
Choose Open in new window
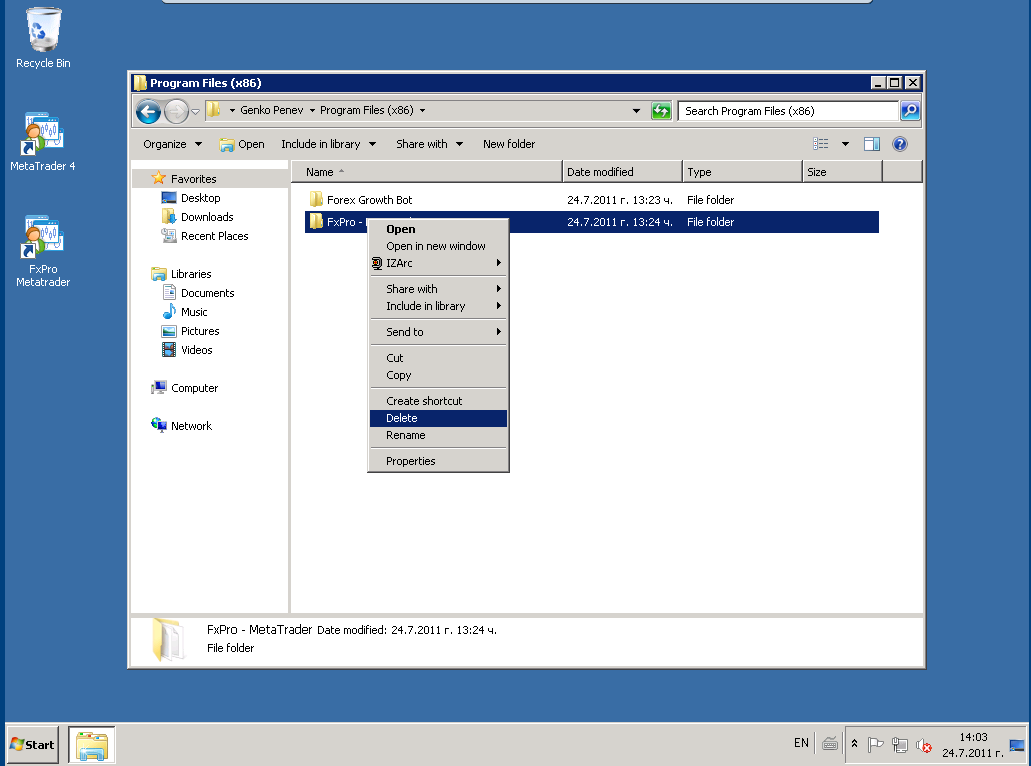point(438,246)
